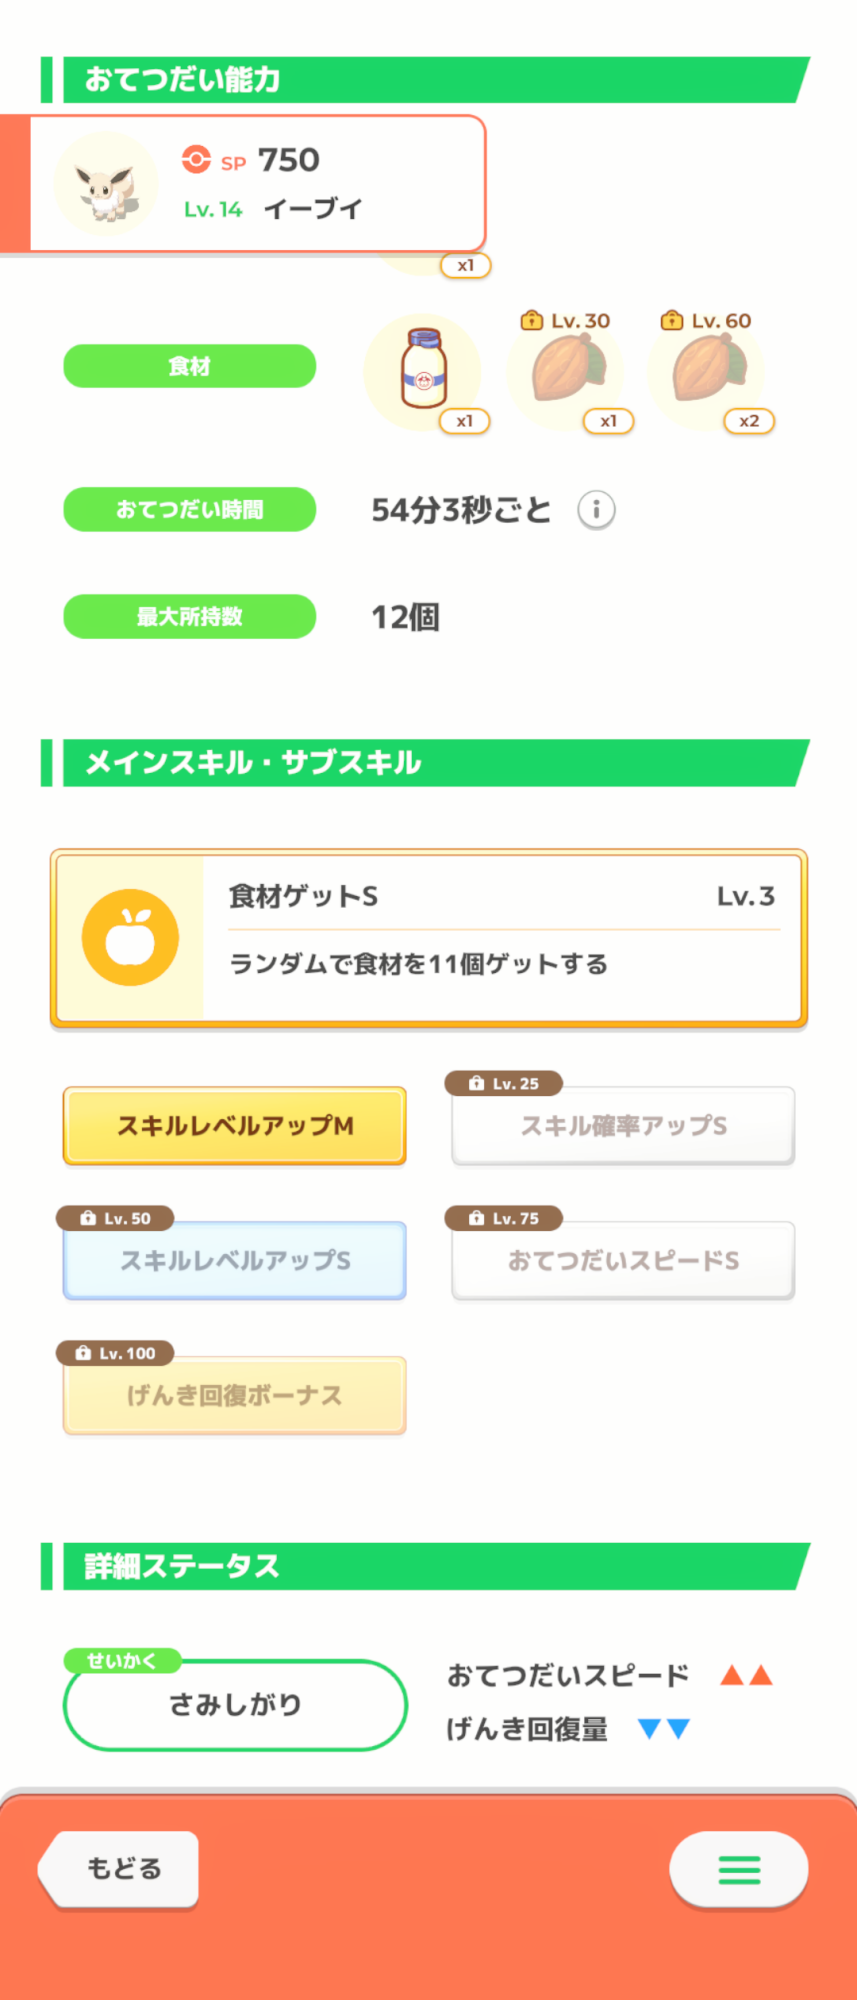Open the hamburger menu button

point(739,1869)
